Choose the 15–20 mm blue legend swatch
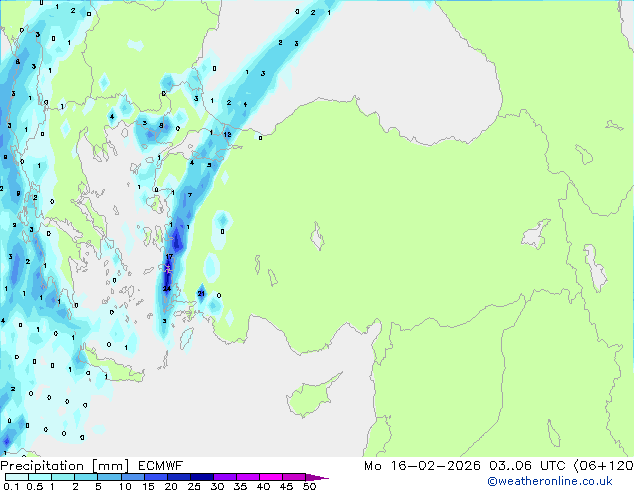Viewport: 634px width, 490px height. tap(155, 477)
